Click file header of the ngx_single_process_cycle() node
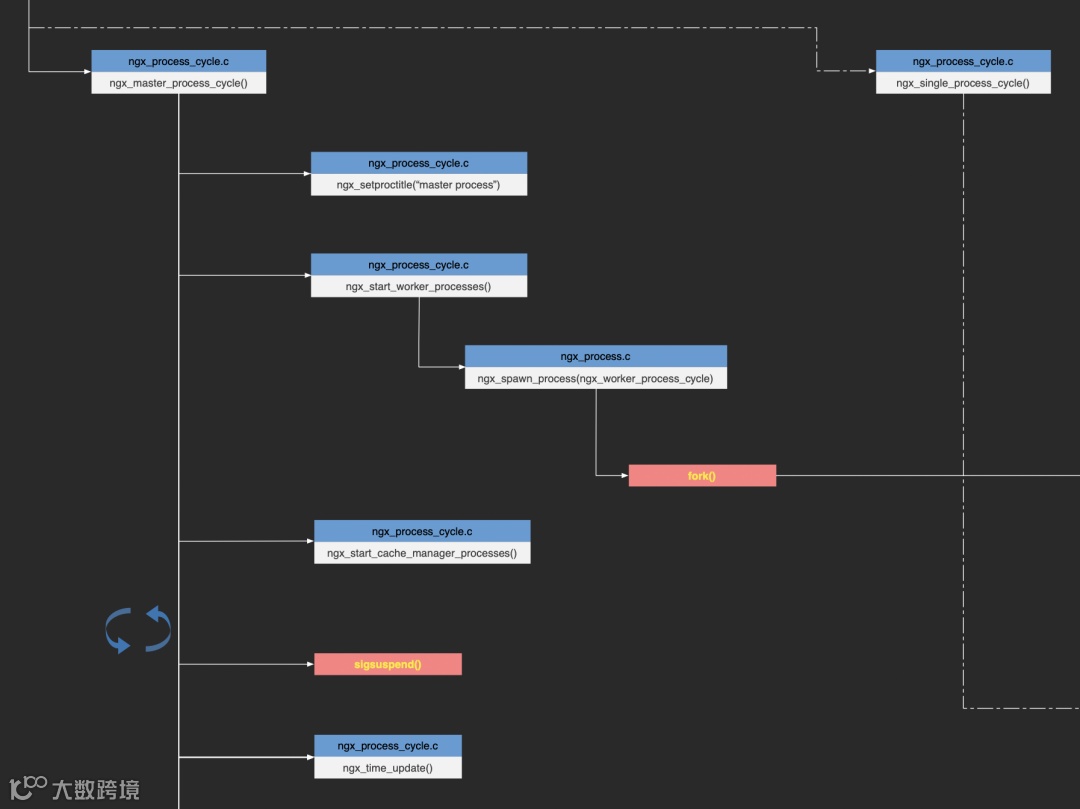Viewport: 1080px width, 809px height. click(963, 61)
